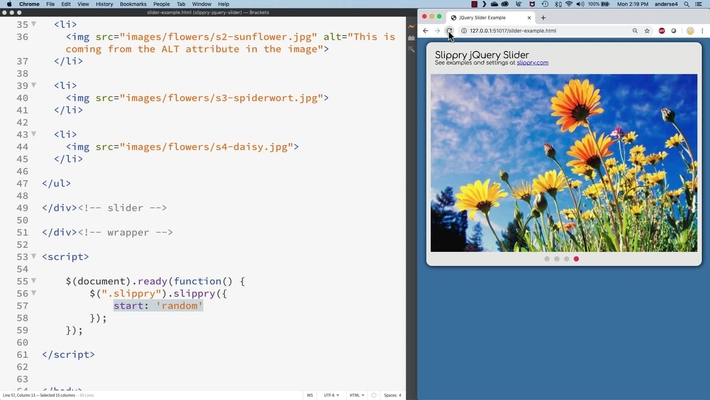710x400 pixels.
Task: Open Notification Center icon in menu bar
Action: 699,4
